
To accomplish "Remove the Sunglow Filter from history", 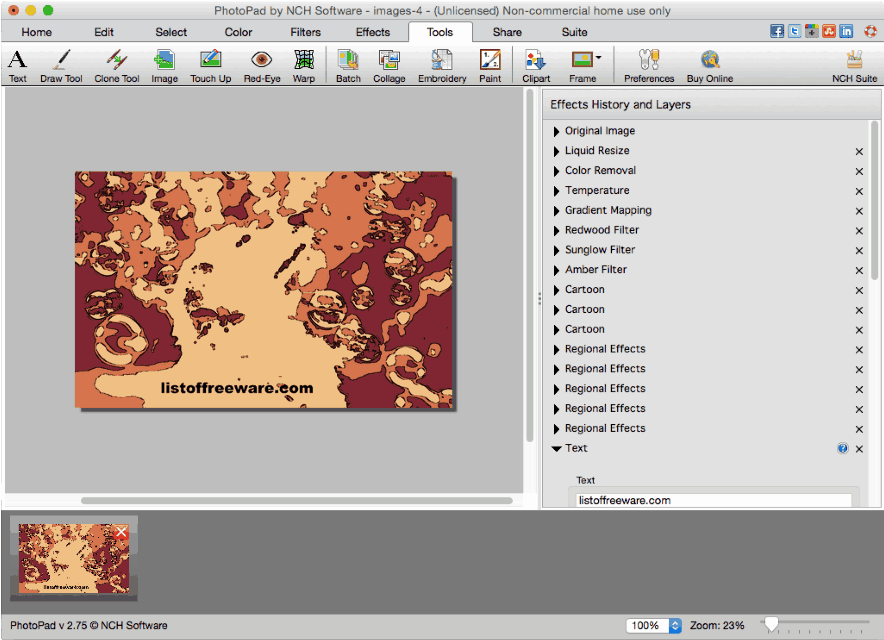I will [x=858, y=250].
